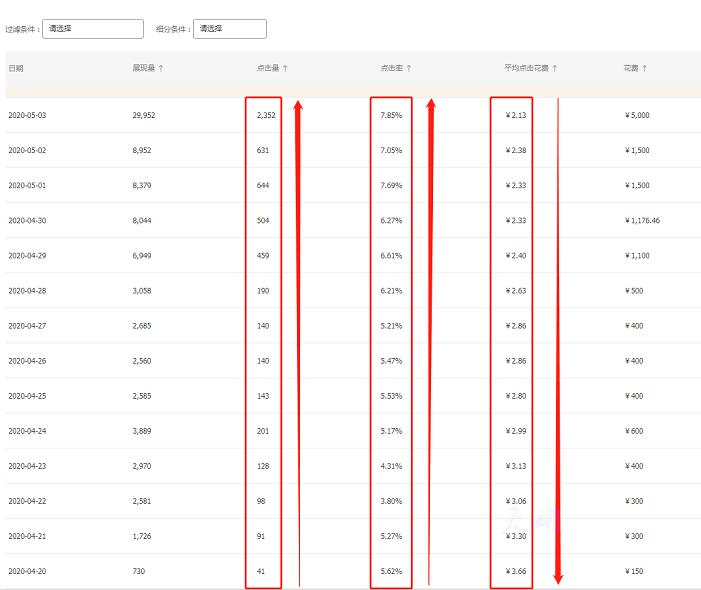The width and height of the screenshot is (701, 590).
Task: Click the clicks value 631
Action: tap(263, 150)
